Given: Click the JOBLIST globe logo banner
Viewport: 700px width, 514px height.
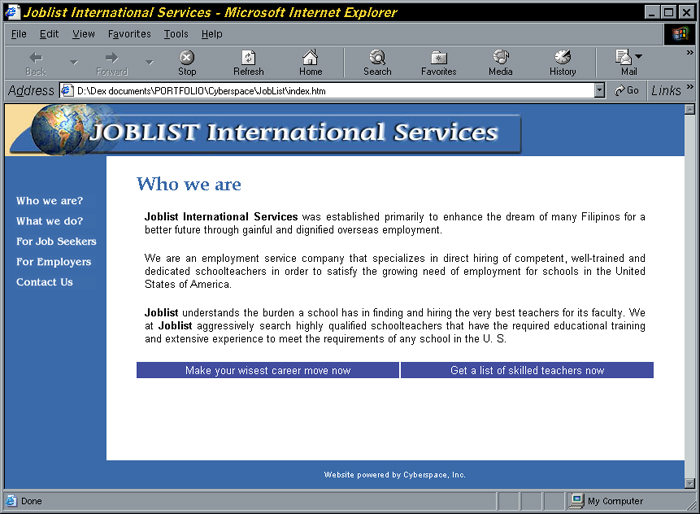Looking at the screenshot, I should coord(263,131).
